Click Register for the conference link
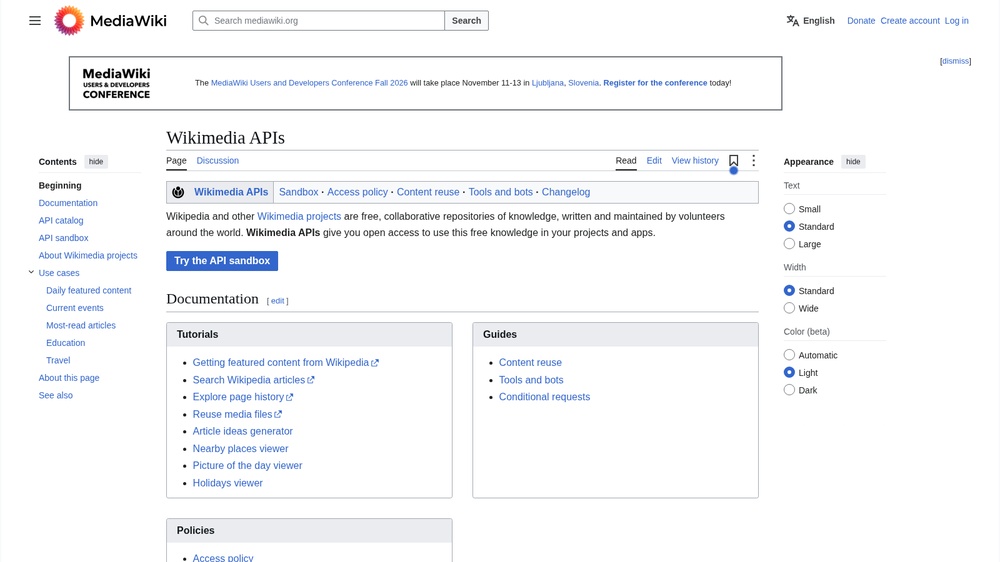 [x=655, y=83]
